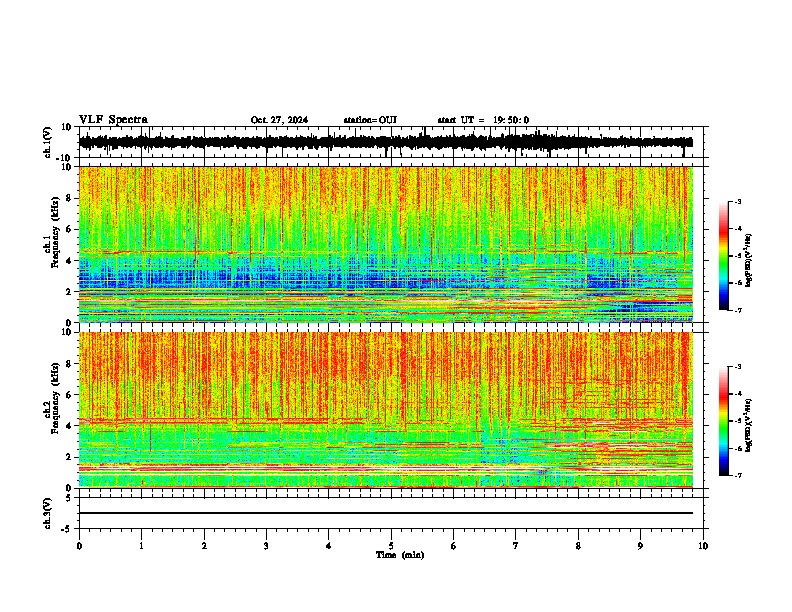Click the time axis tick label '3'

(266, 546)
